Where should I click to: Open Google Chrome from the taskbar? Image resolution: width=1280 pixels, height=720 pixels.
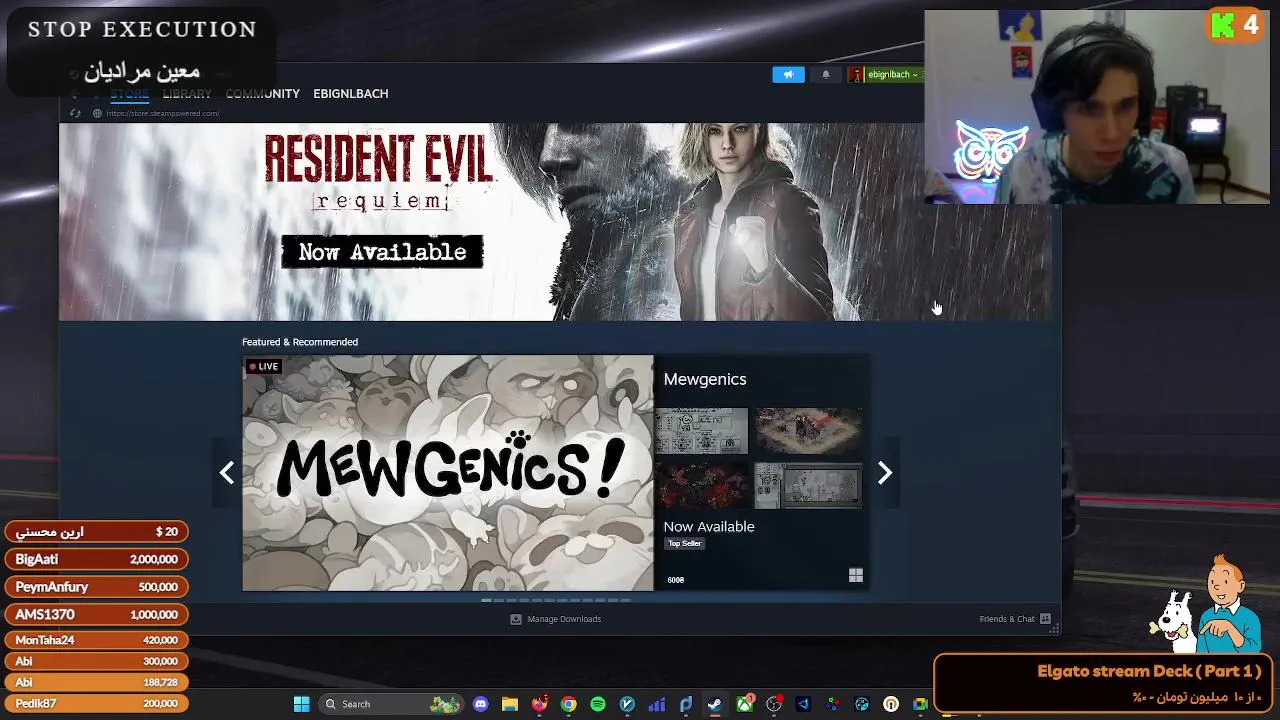[569, 704]
